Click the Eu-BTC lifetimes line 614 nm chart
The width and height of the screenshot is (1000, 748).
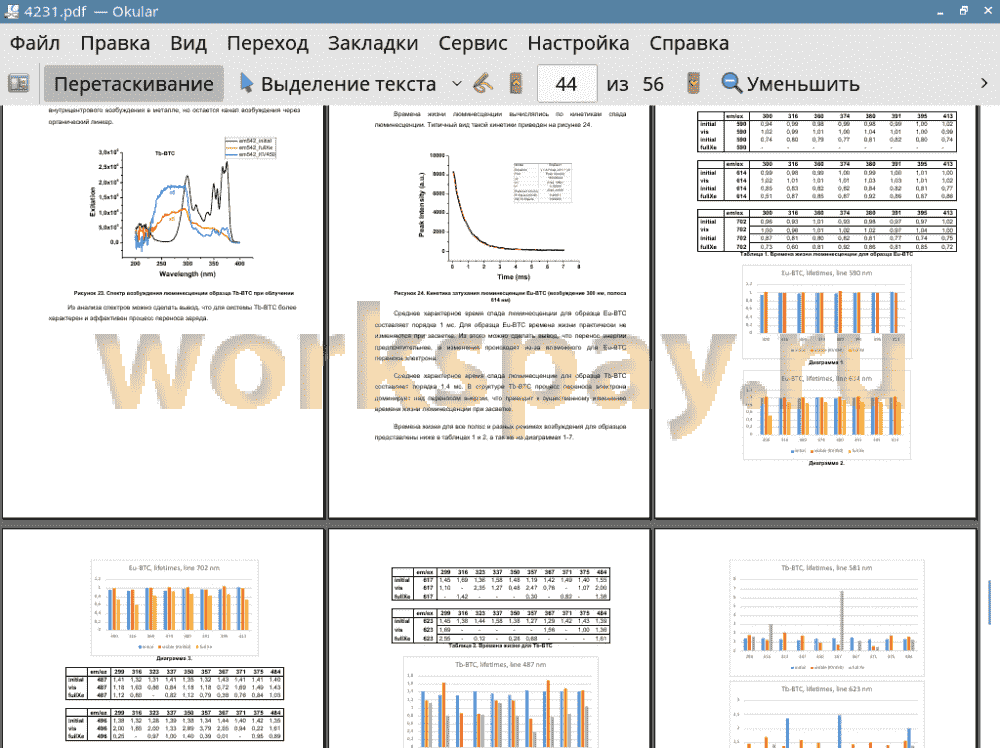point(827,414)
